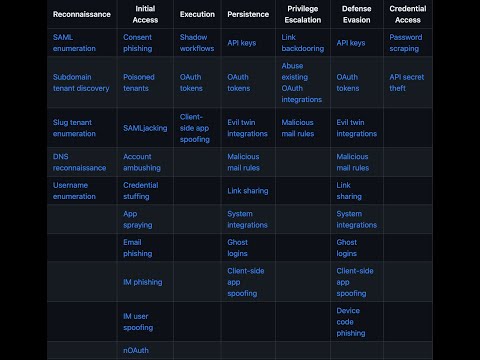Image resolution: width=480 pixels, height=360 pixels.
Task: Open API secret theft link
Action: click(407, 83)
